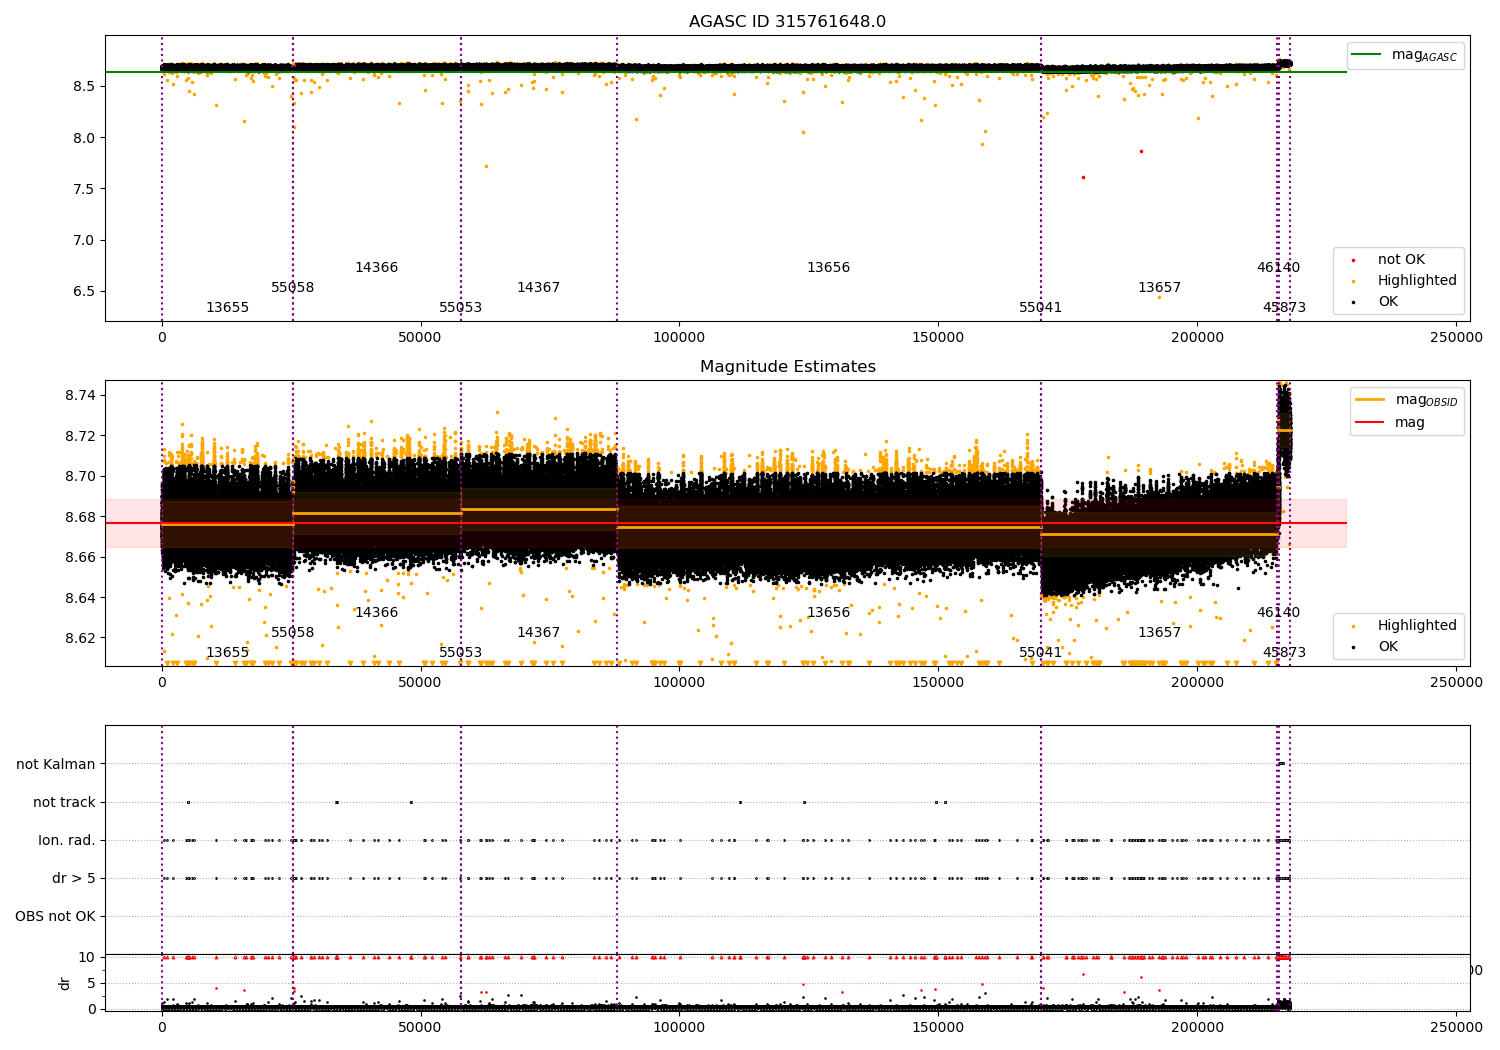Image resolution: width=1500 pixels, height=1050 pixels.
Task: Click obsid label 14366 in top plot
Action: tap(376, 268)
